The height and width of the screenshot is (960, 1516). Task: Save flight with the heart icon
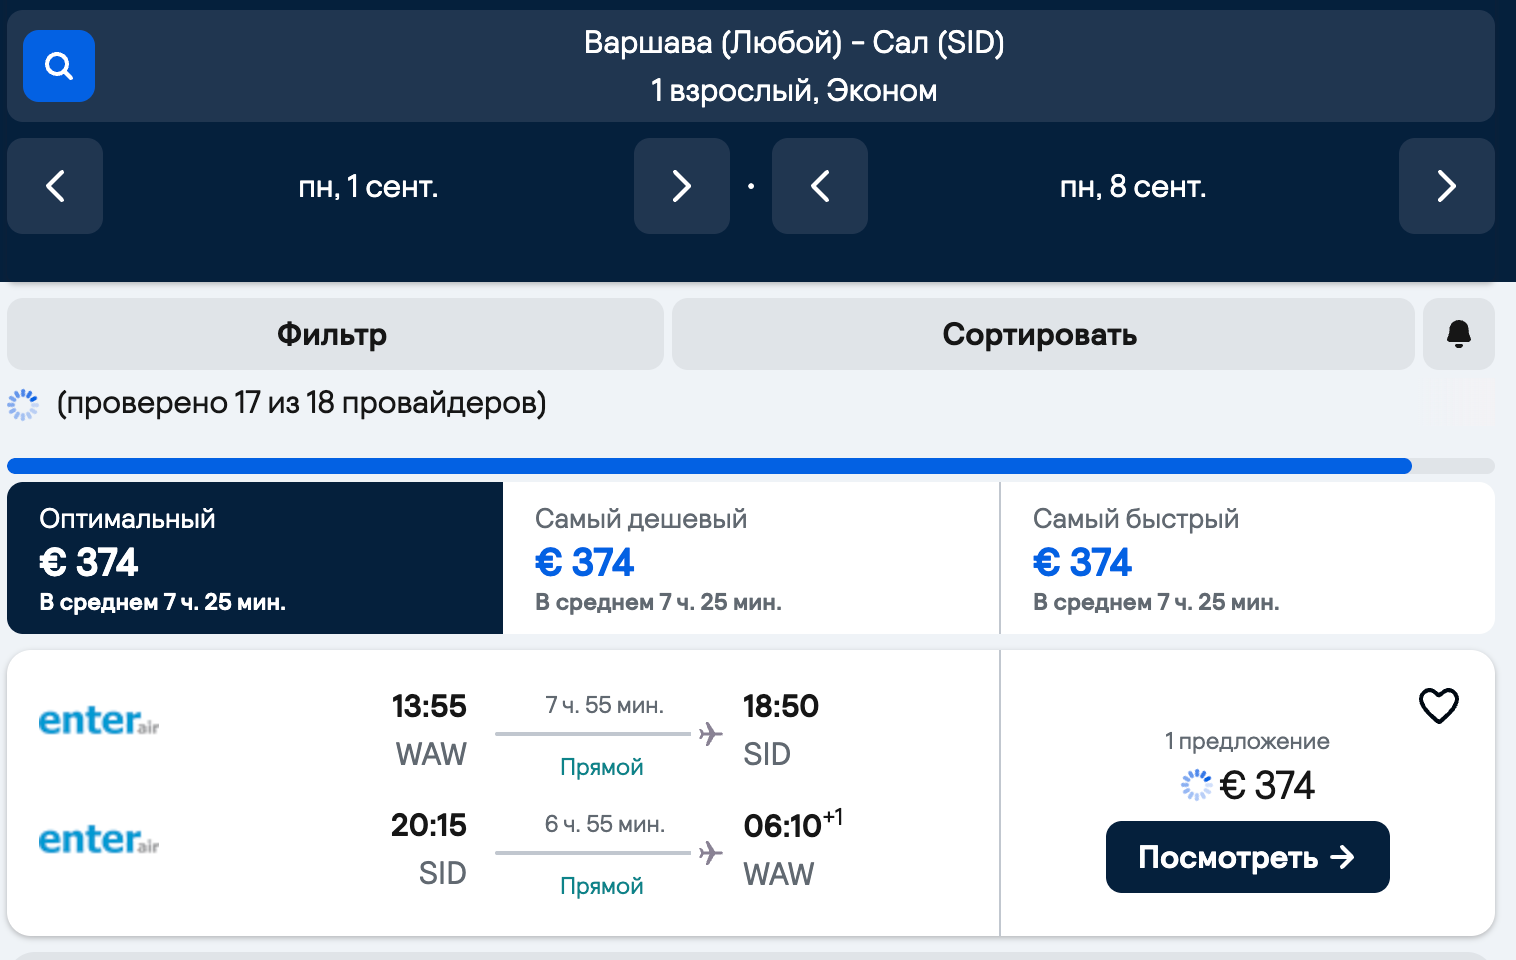pyautogui.click(x=1438, y=706)
